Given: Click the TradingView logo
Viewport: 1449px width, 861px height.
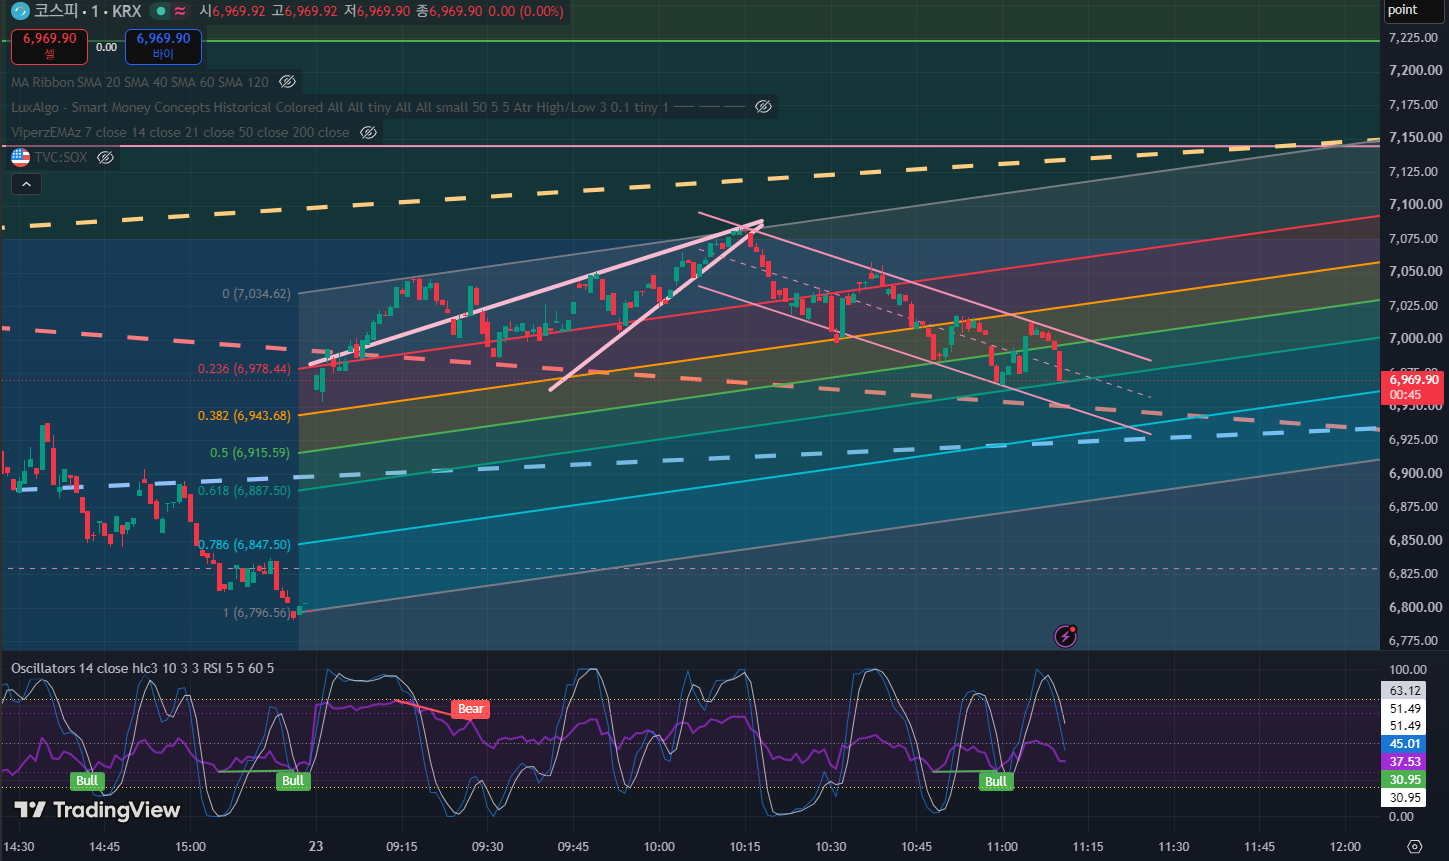Looking at the screenshot, I should click(97, 810).
